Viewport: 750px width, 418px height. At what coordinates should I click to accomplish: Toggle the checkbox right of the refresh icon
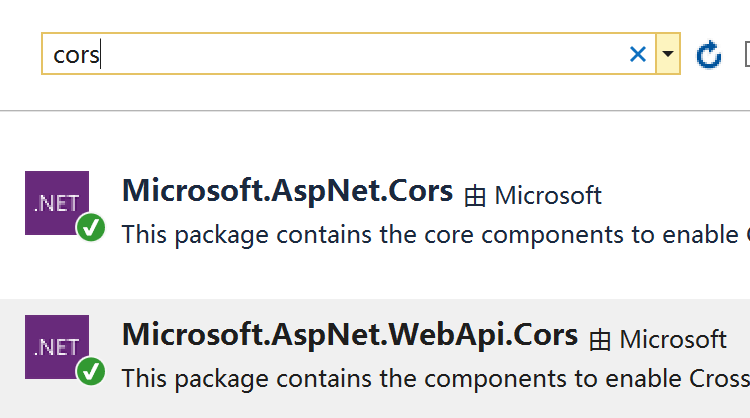click(x=747, y=54)
